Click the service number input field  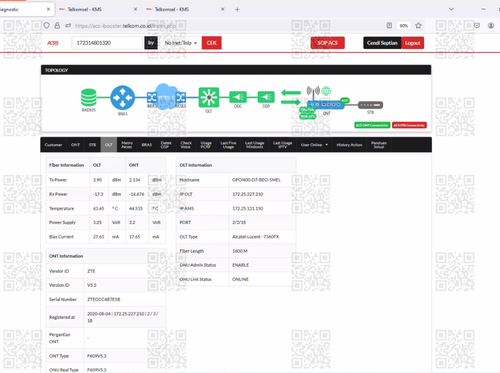point(107,43)
